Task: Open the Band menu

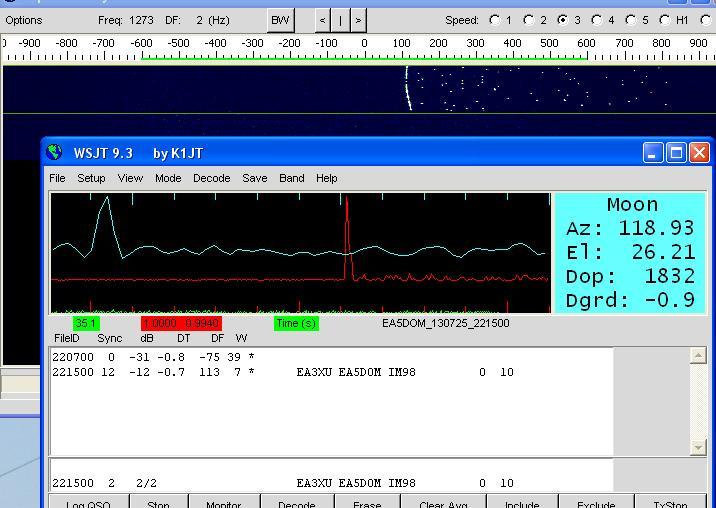Action: click(x=291, y=178)
